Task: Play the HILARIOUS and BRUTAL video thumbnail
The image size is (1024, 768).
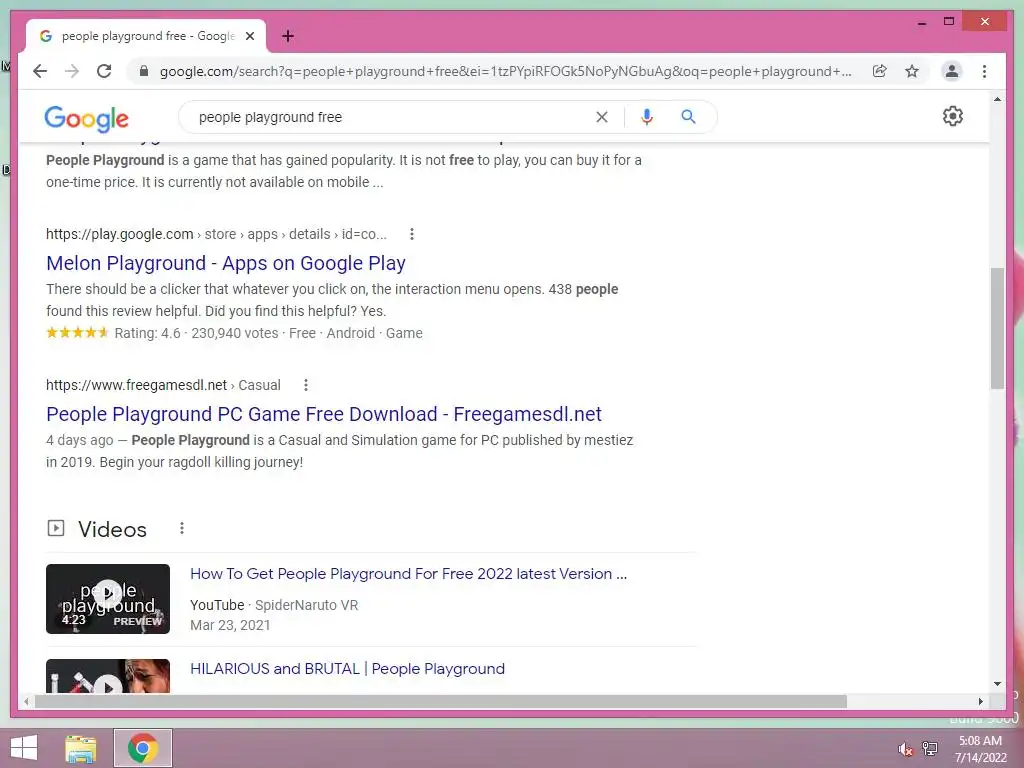Action: 108,676
